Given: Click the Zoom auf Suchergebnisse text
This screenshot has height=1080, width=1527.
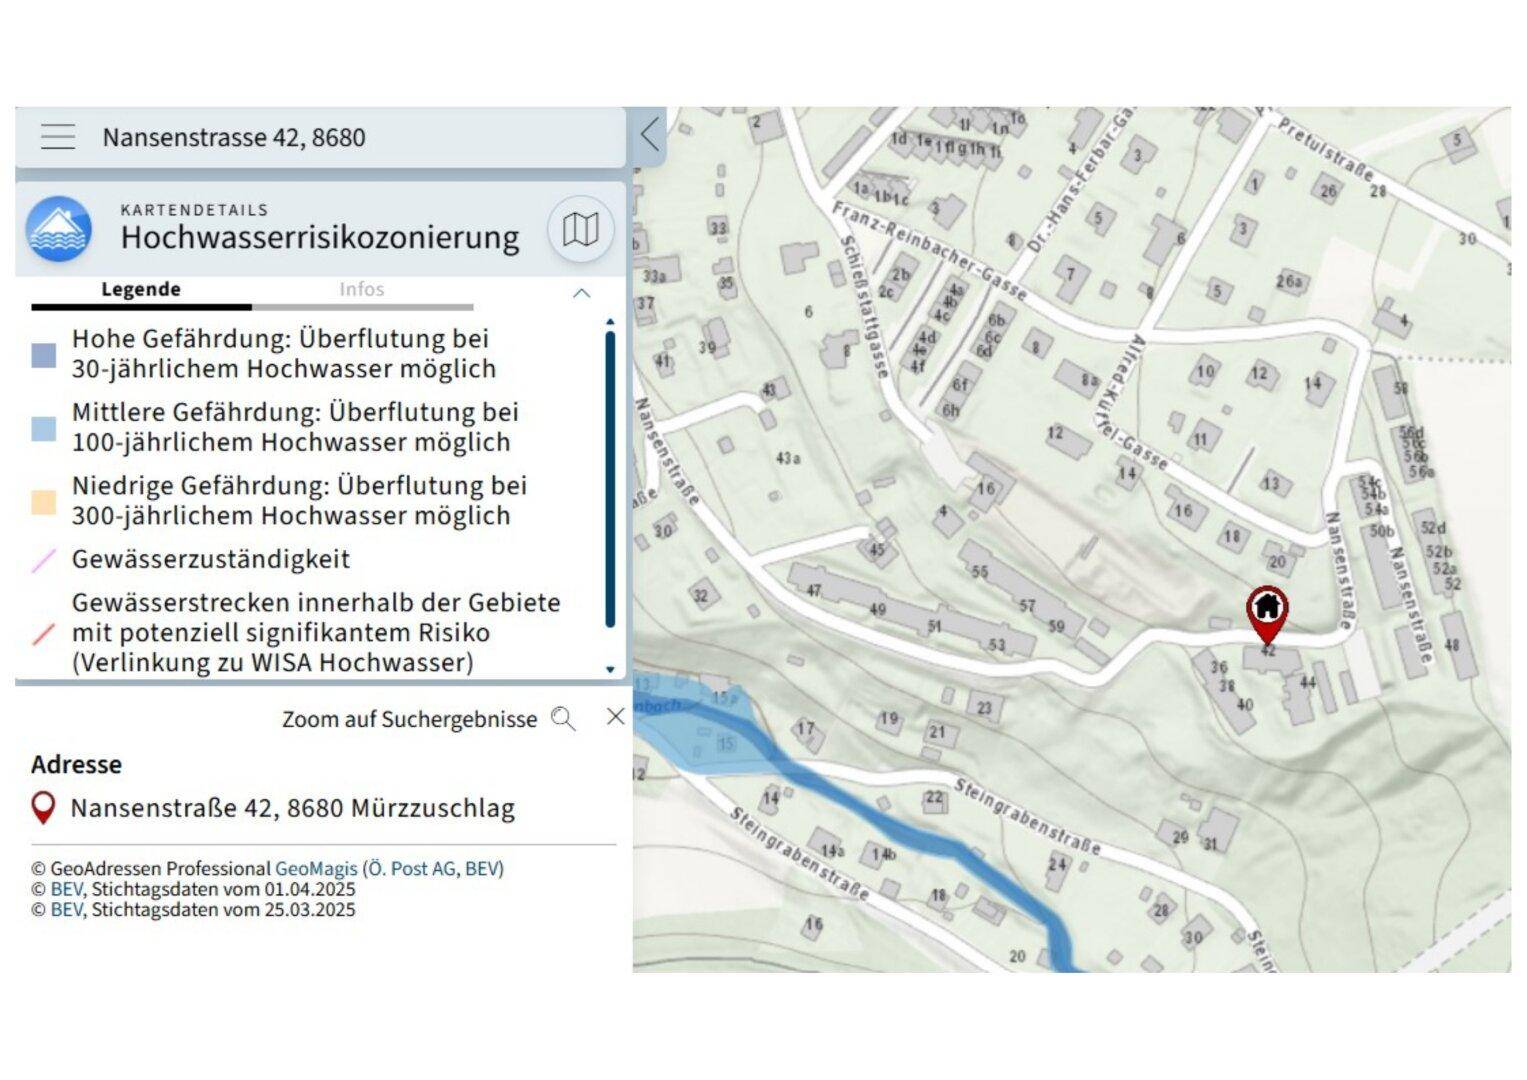Looking at the screenshot, I should (409, 719).
